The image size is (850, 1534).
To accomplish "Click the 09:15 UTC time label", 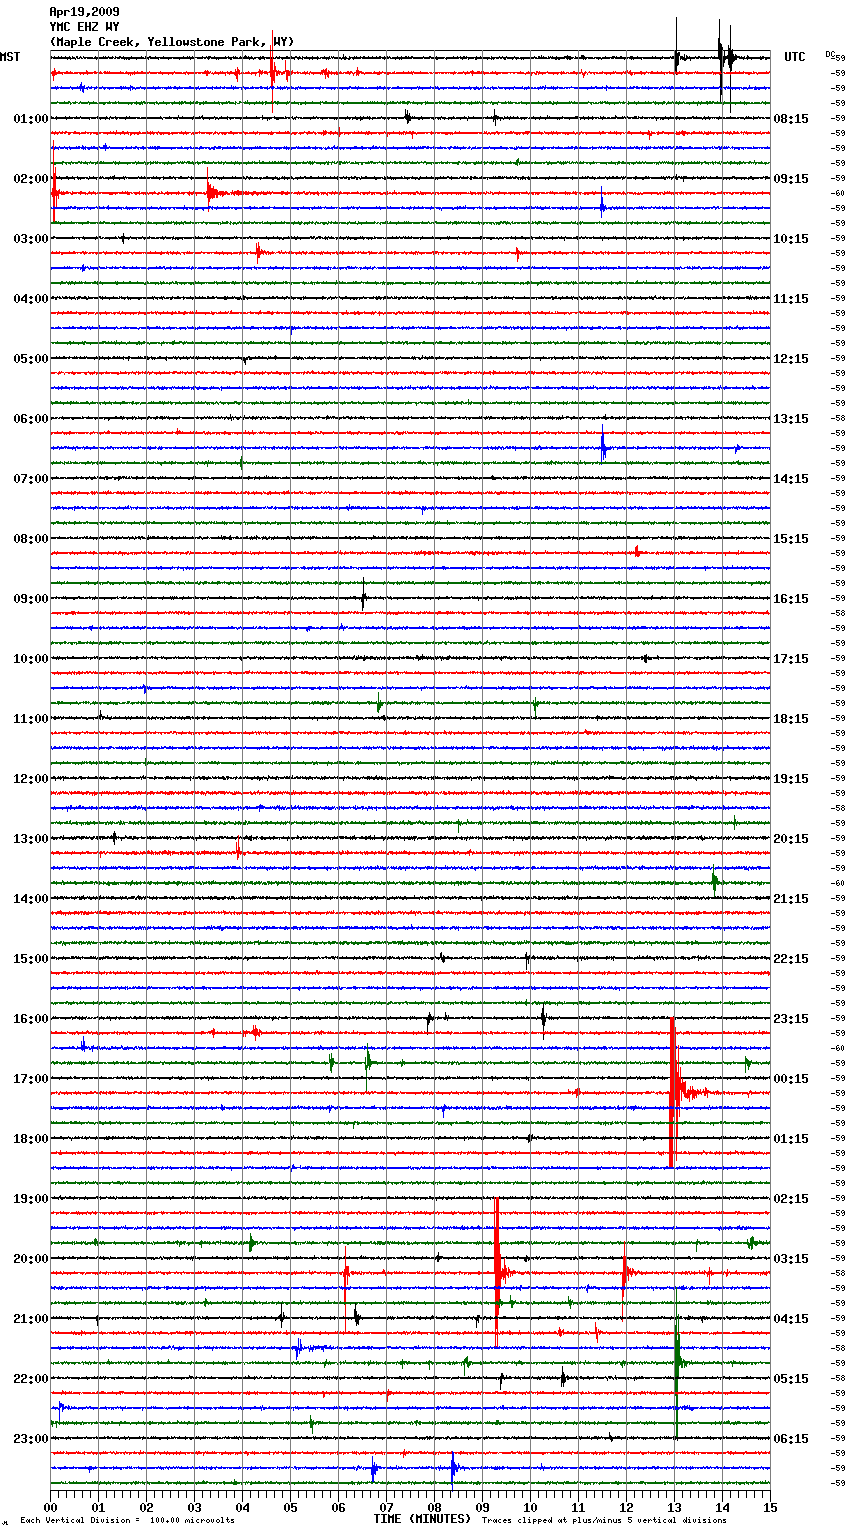I will pos(791,179).
